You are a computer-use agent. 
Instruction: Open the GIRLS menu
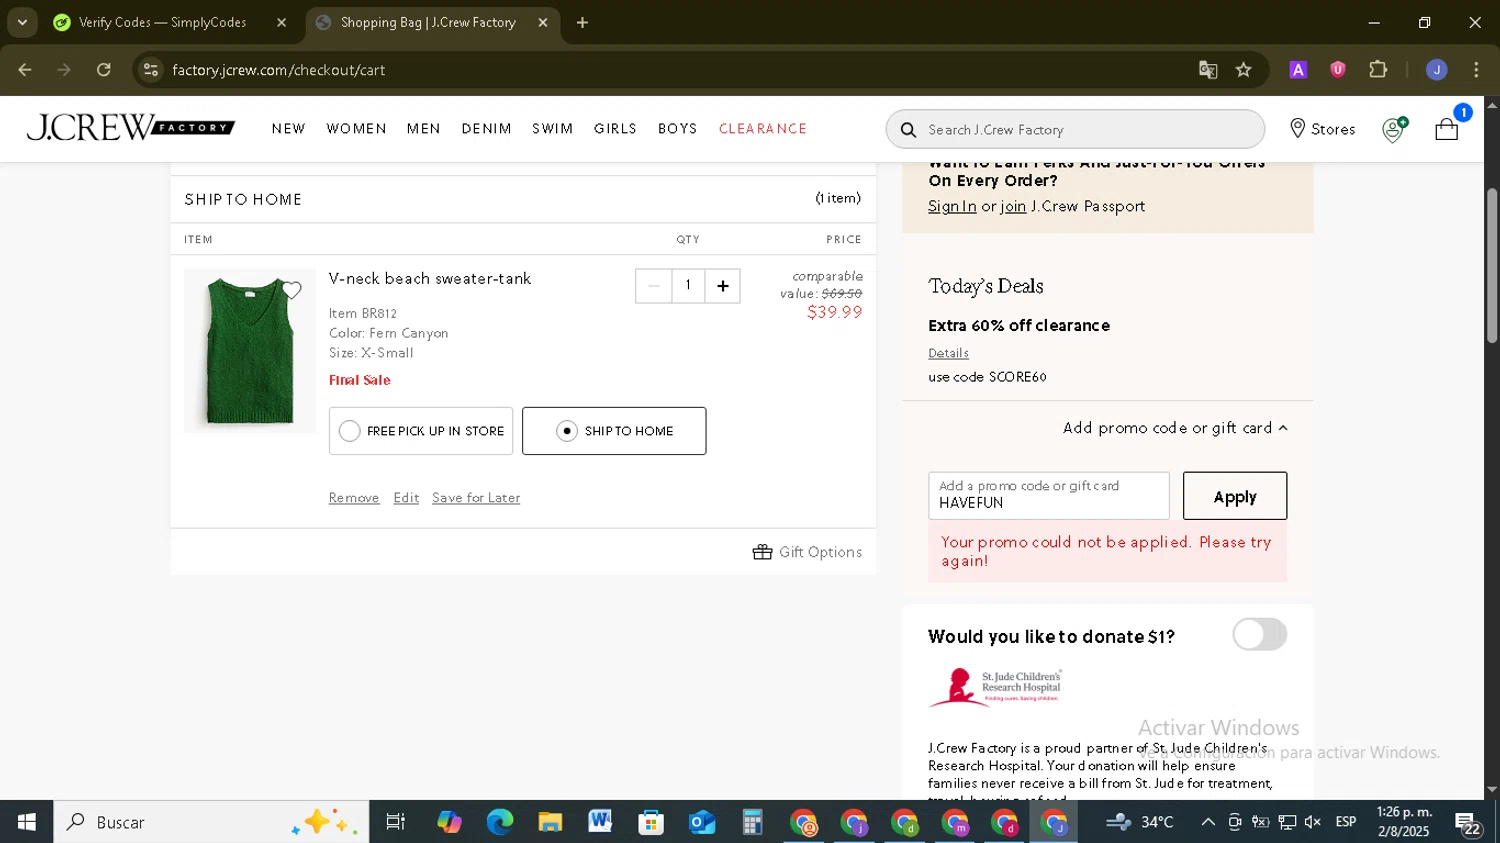tap(615, 129)
